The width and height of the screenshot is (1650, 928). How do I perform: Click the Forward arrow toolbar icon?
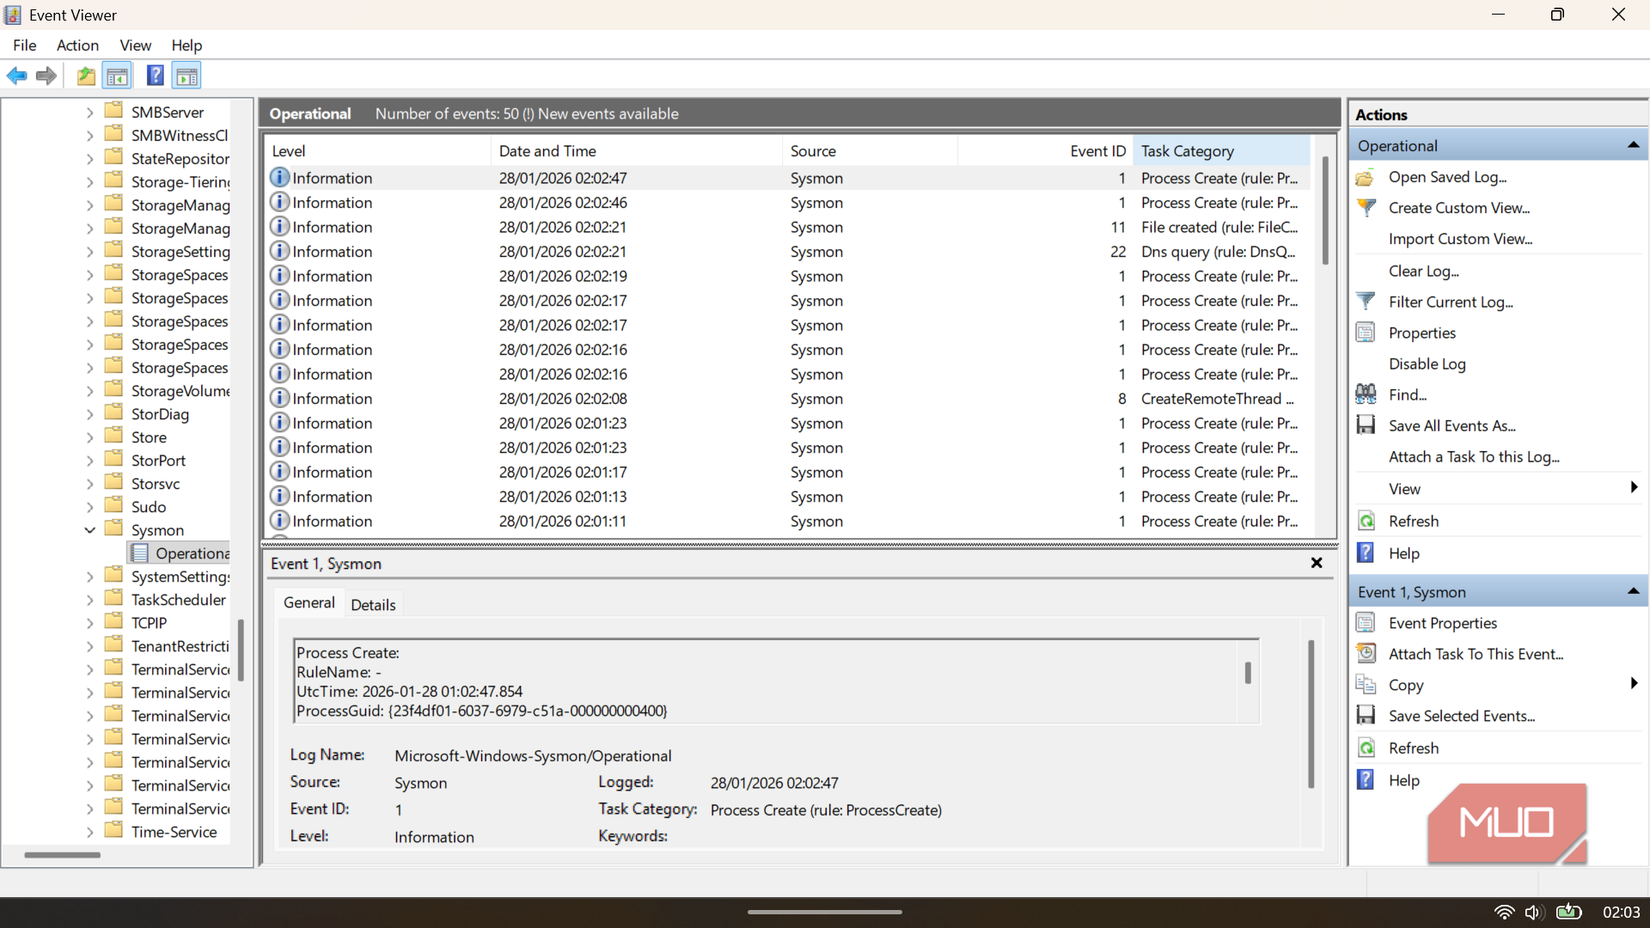[46, 76]
